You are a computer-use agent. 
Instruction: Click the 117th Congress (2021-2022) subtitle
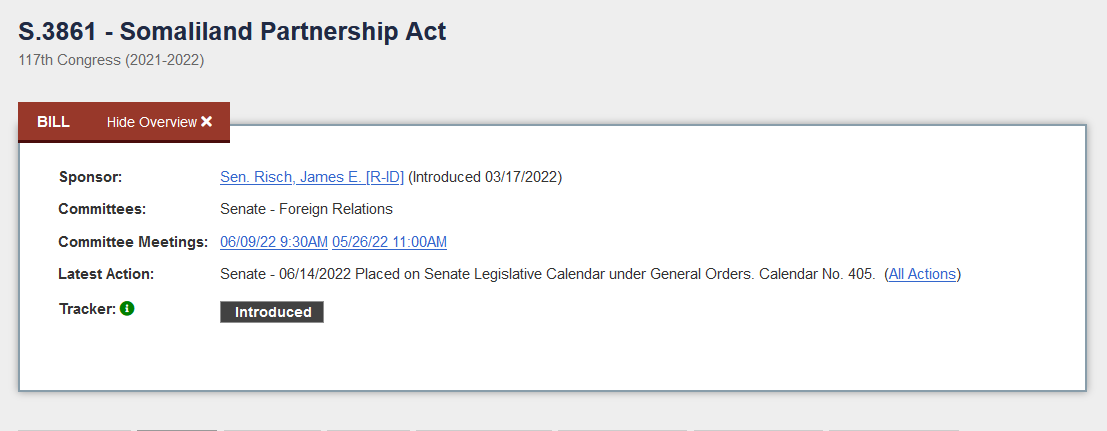click(x=112, y=61)
